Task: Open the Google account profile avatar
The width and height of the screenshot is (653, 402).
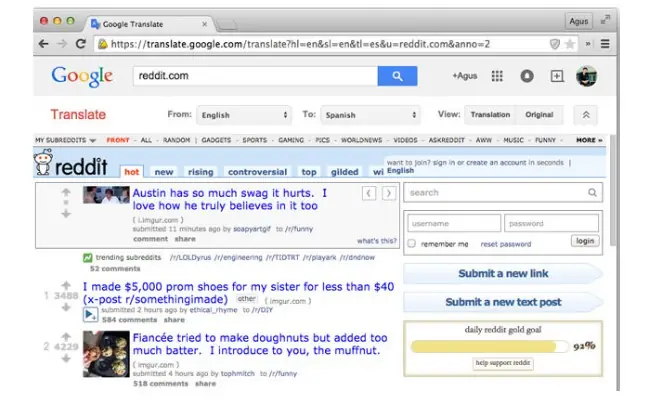Action: tap(587, 76)
